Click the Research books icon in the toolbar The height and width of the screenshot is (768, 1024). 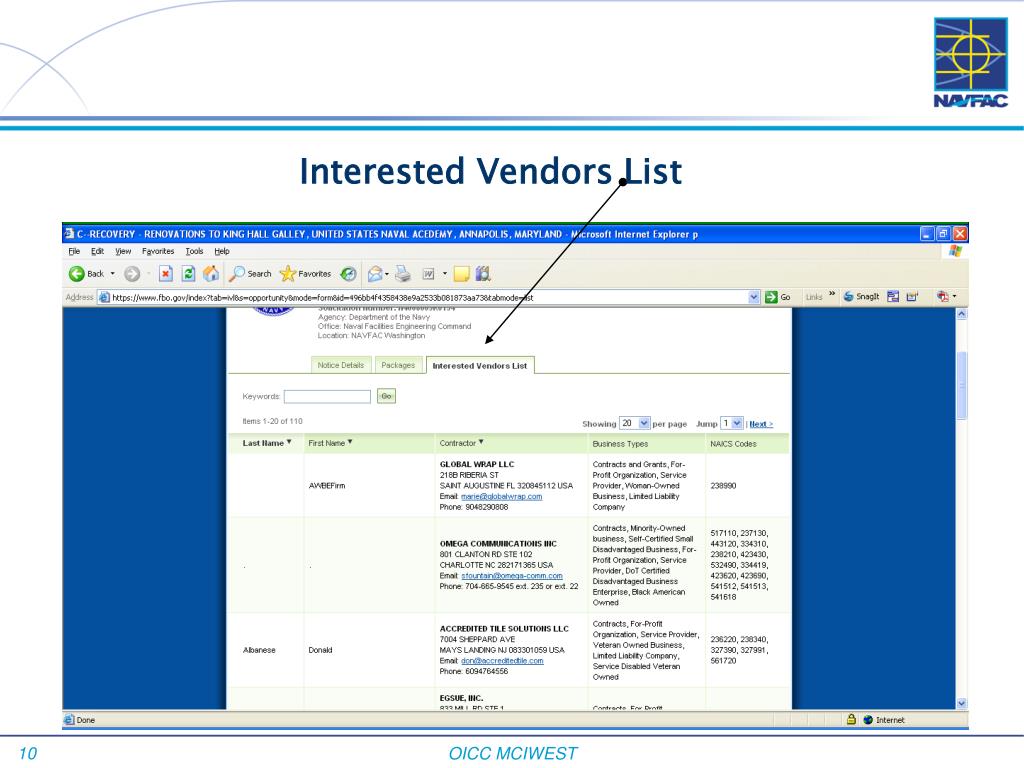(483, 274)
